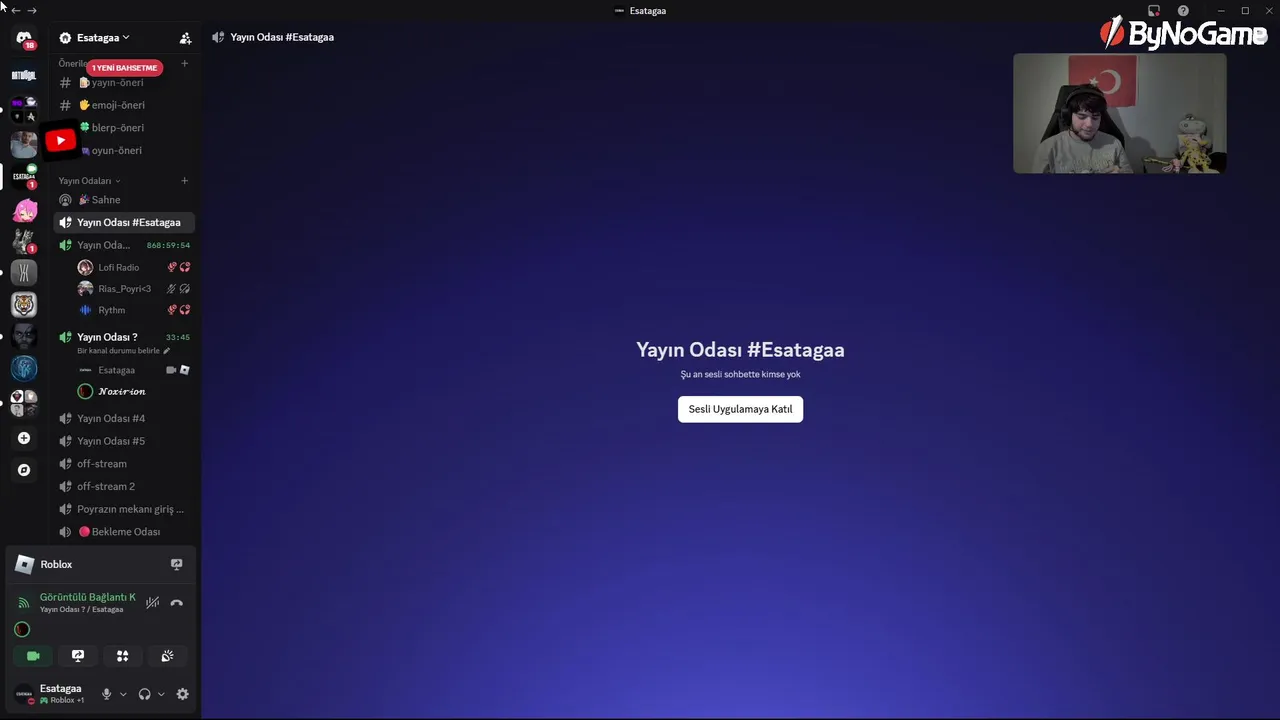Screen dimensions: 1280x720
Task: Open User Settings gear icon
Action: click(x=182, y=694)
